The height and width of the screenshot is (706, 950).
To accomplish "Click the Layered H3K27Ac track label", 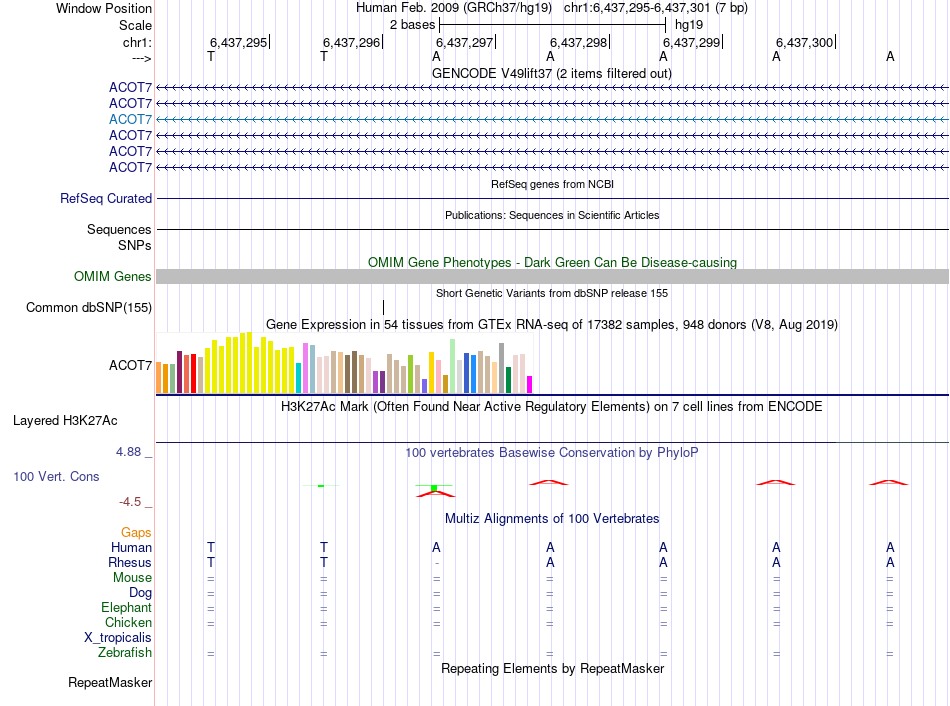I will click(65, 421).
